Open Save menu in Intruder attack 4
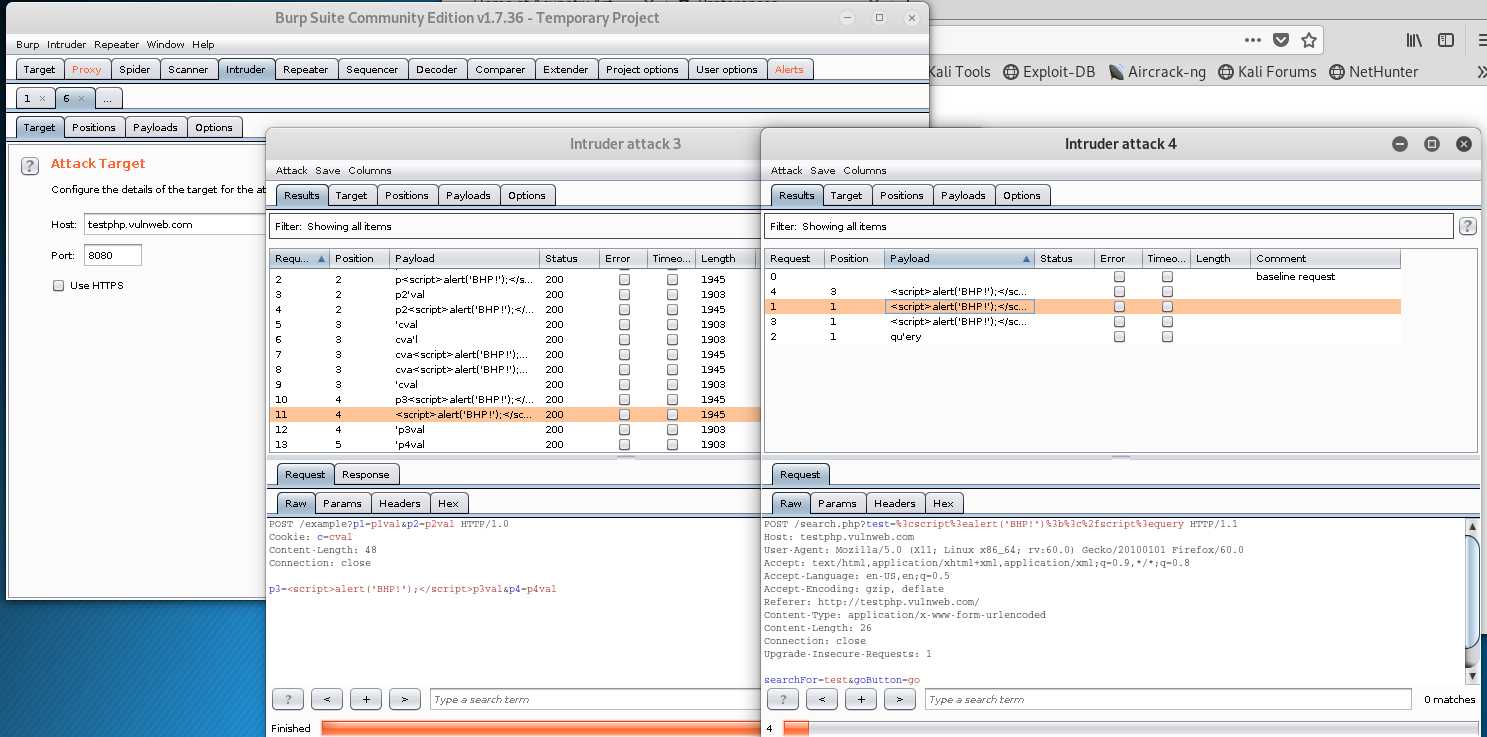This screenshot has width=1487, height=737. (822, 171)
